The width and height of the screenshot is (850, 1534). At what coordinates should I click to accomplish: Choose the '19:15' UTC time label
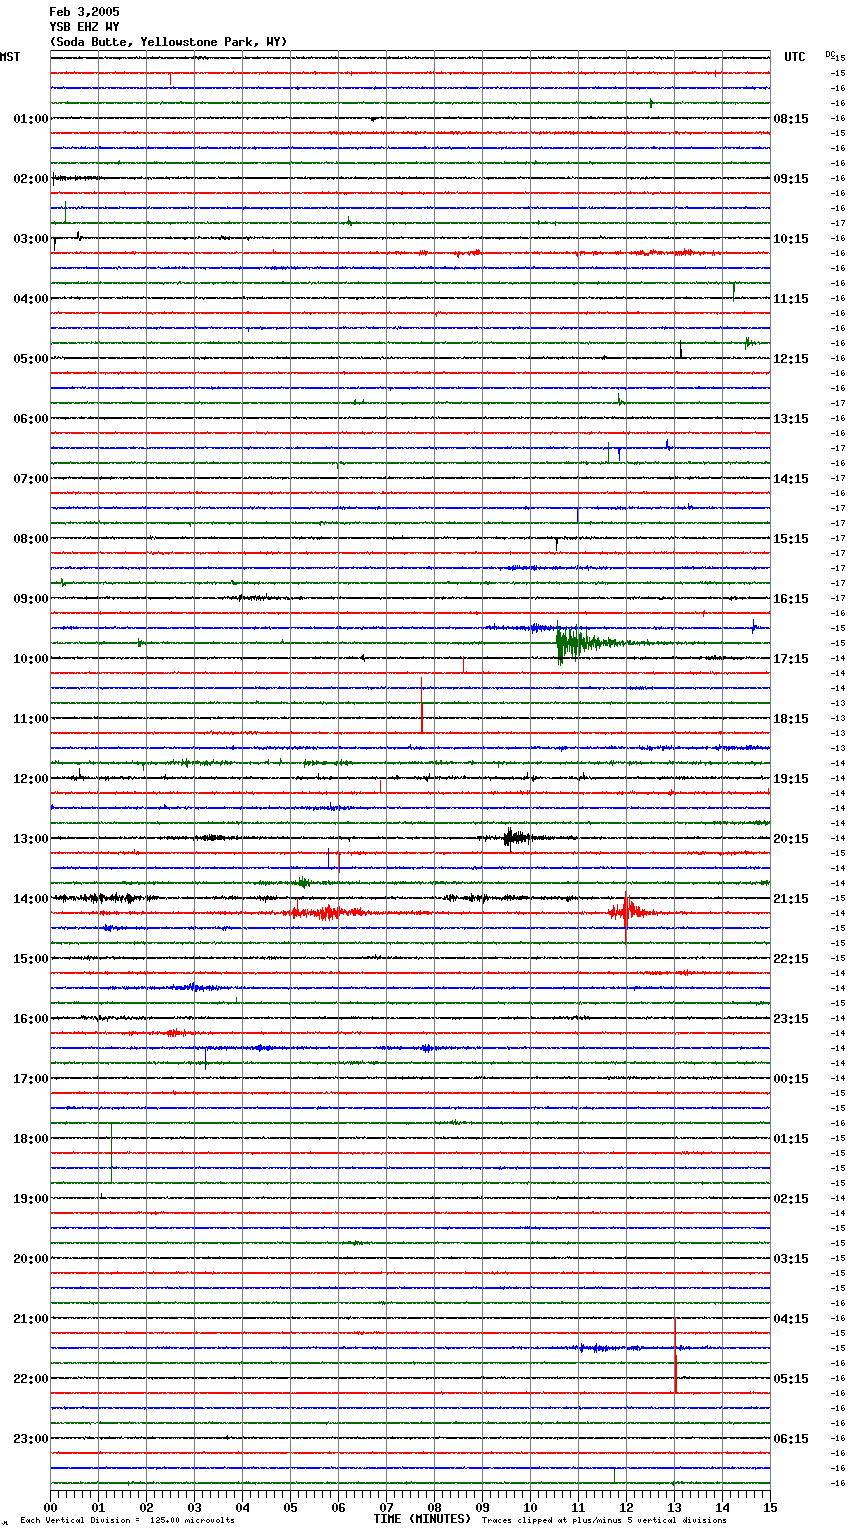click(791, 779)
